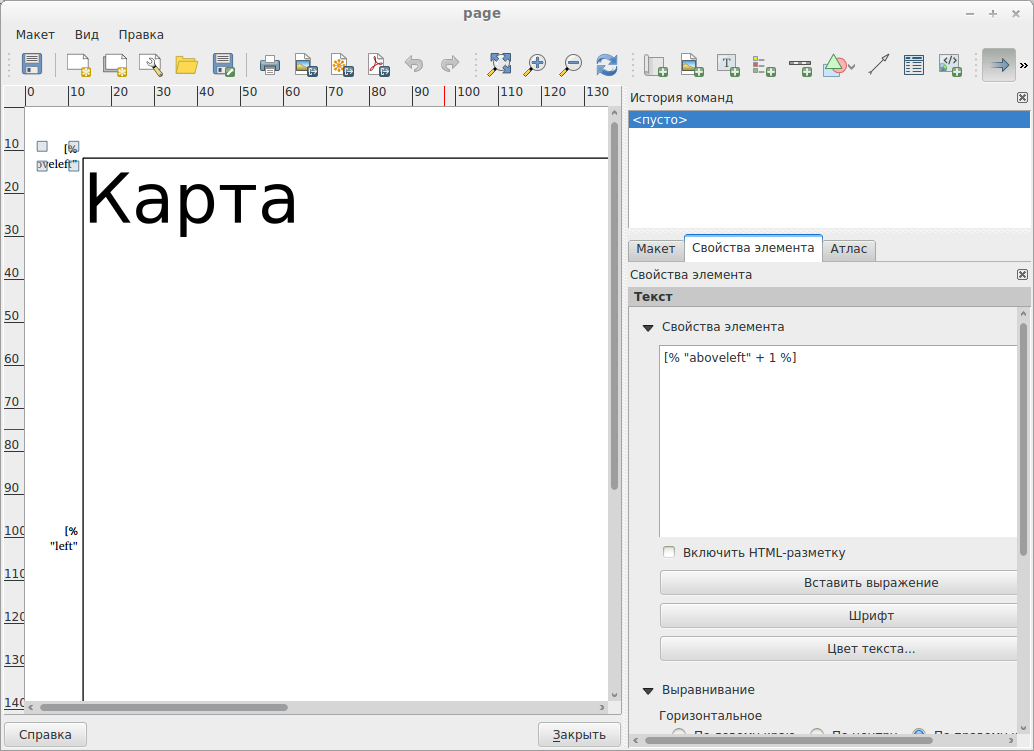1034x751 pixels.
Task: Add an attribute table item
Action: [914, 65]
